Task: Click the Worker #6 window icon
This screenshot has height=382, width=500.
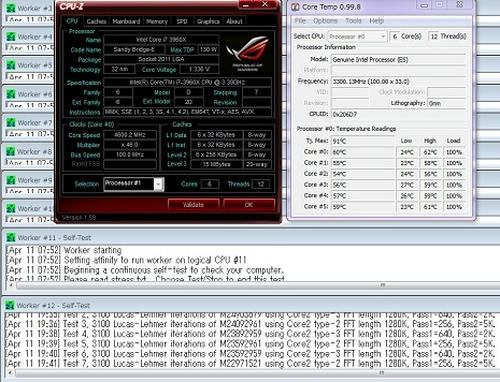Action: click(x=11, y=94)
